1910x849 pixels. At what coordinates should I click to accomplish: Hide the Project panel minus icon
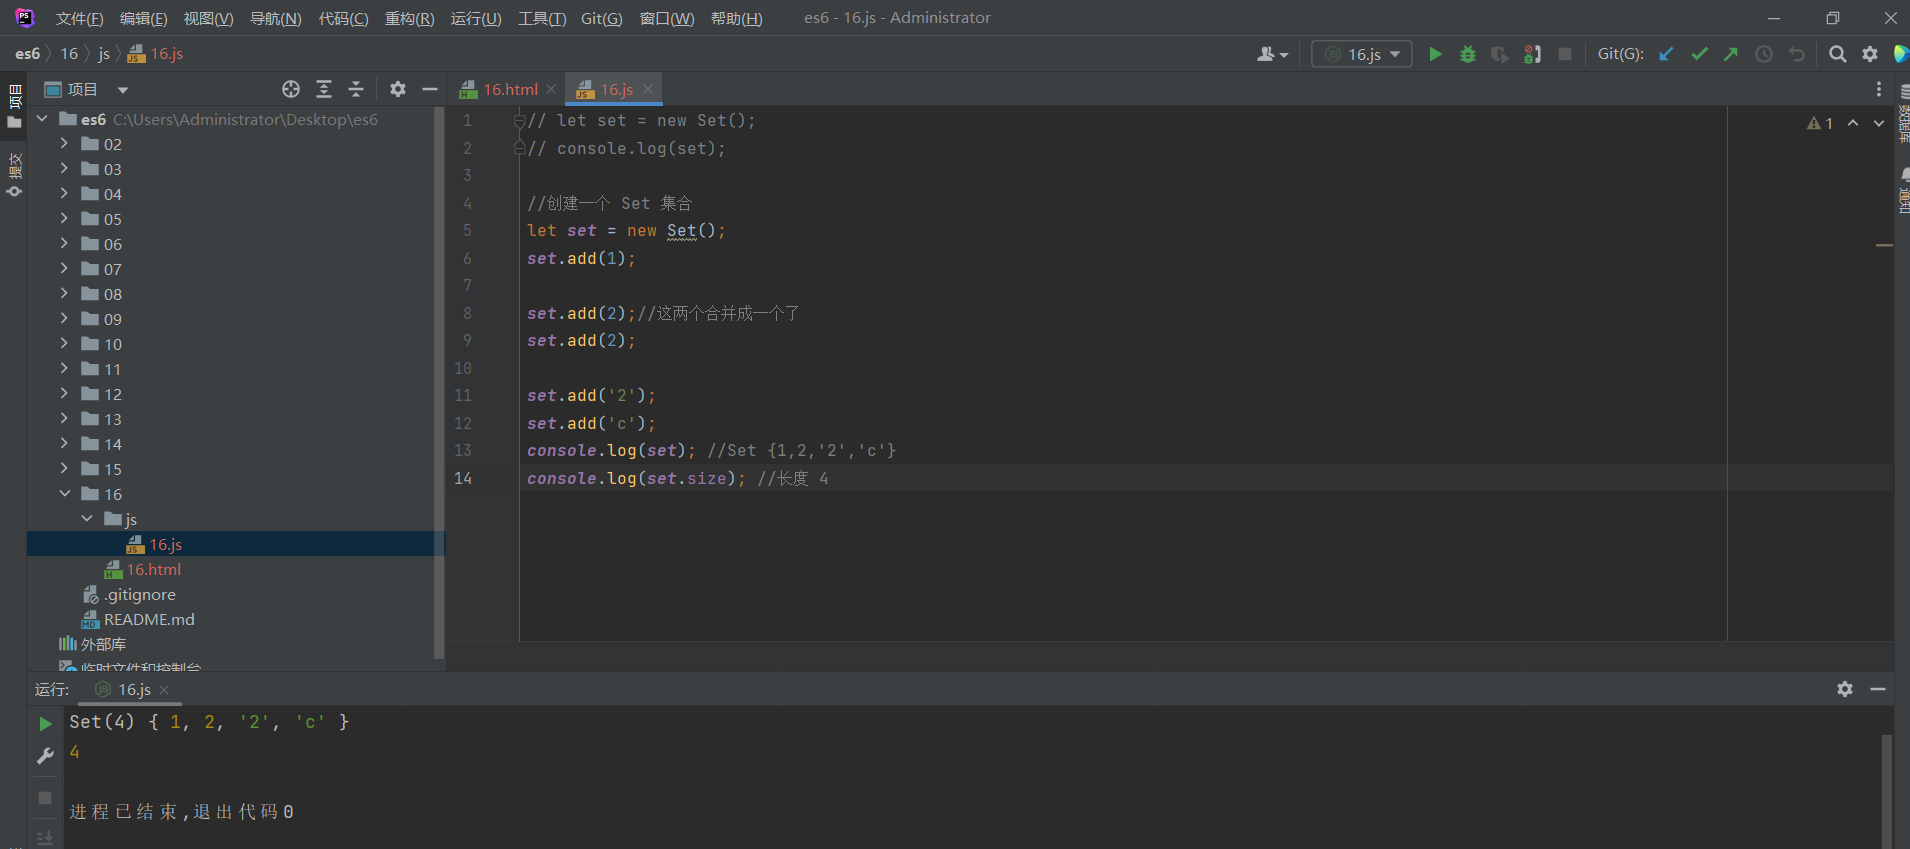pos(430,89)
